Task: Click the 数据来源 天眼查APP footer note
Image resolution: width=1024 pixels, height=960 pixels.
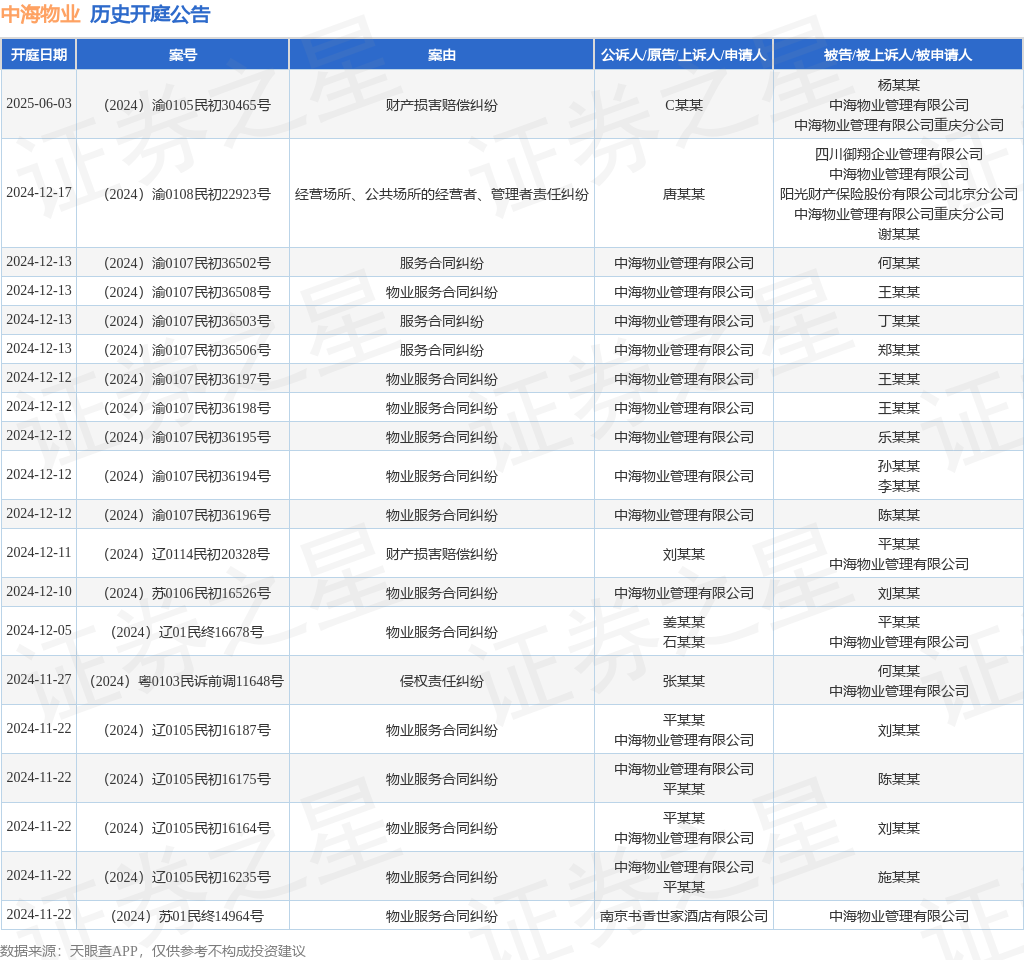Action: [153, 951]
